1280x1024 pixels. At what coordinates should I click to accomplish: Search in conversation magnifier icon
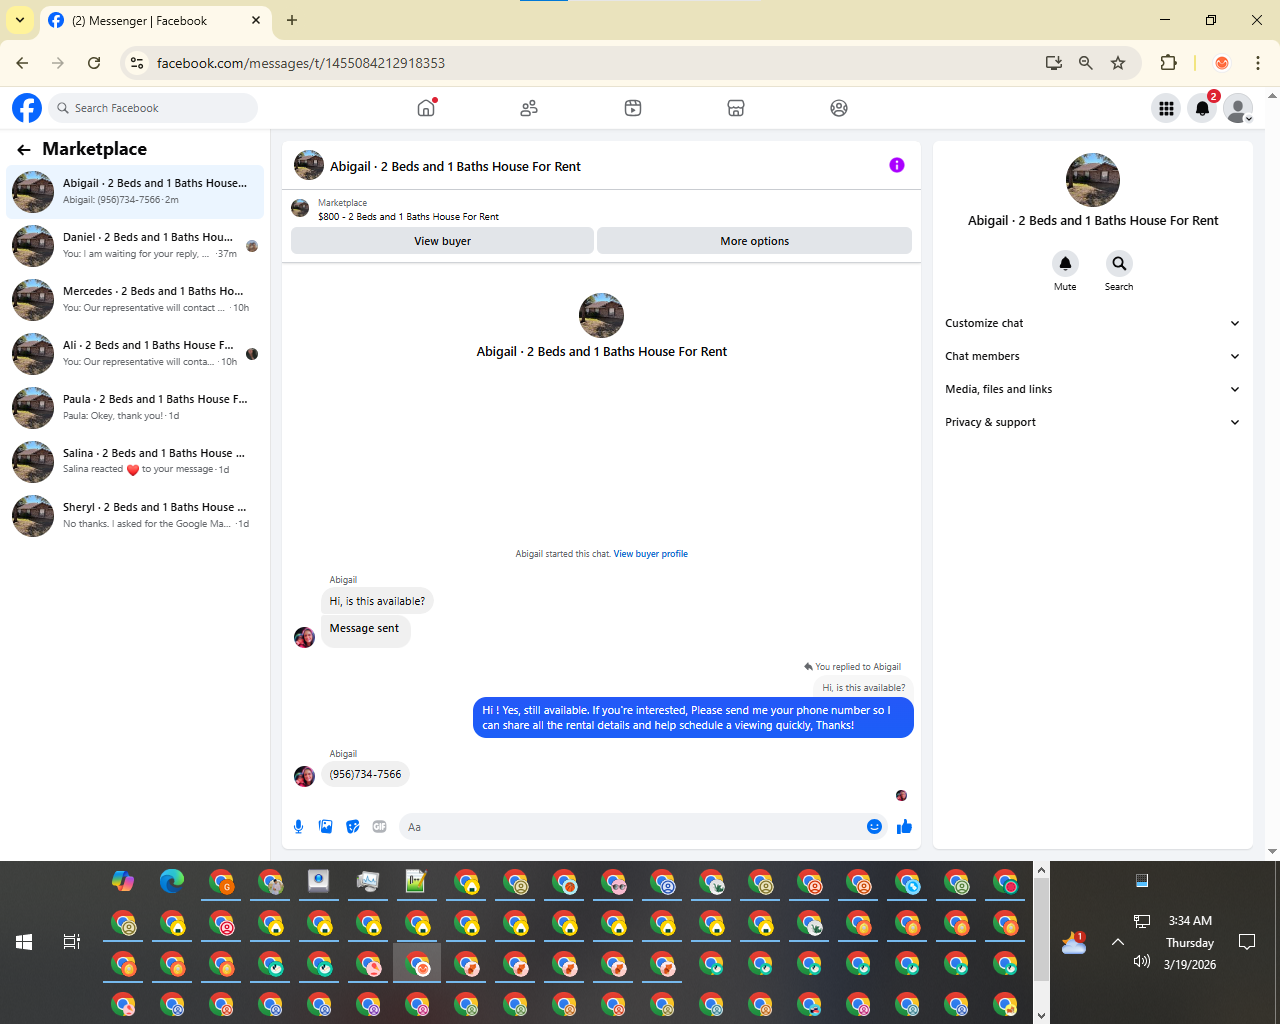coord(1119,263)
